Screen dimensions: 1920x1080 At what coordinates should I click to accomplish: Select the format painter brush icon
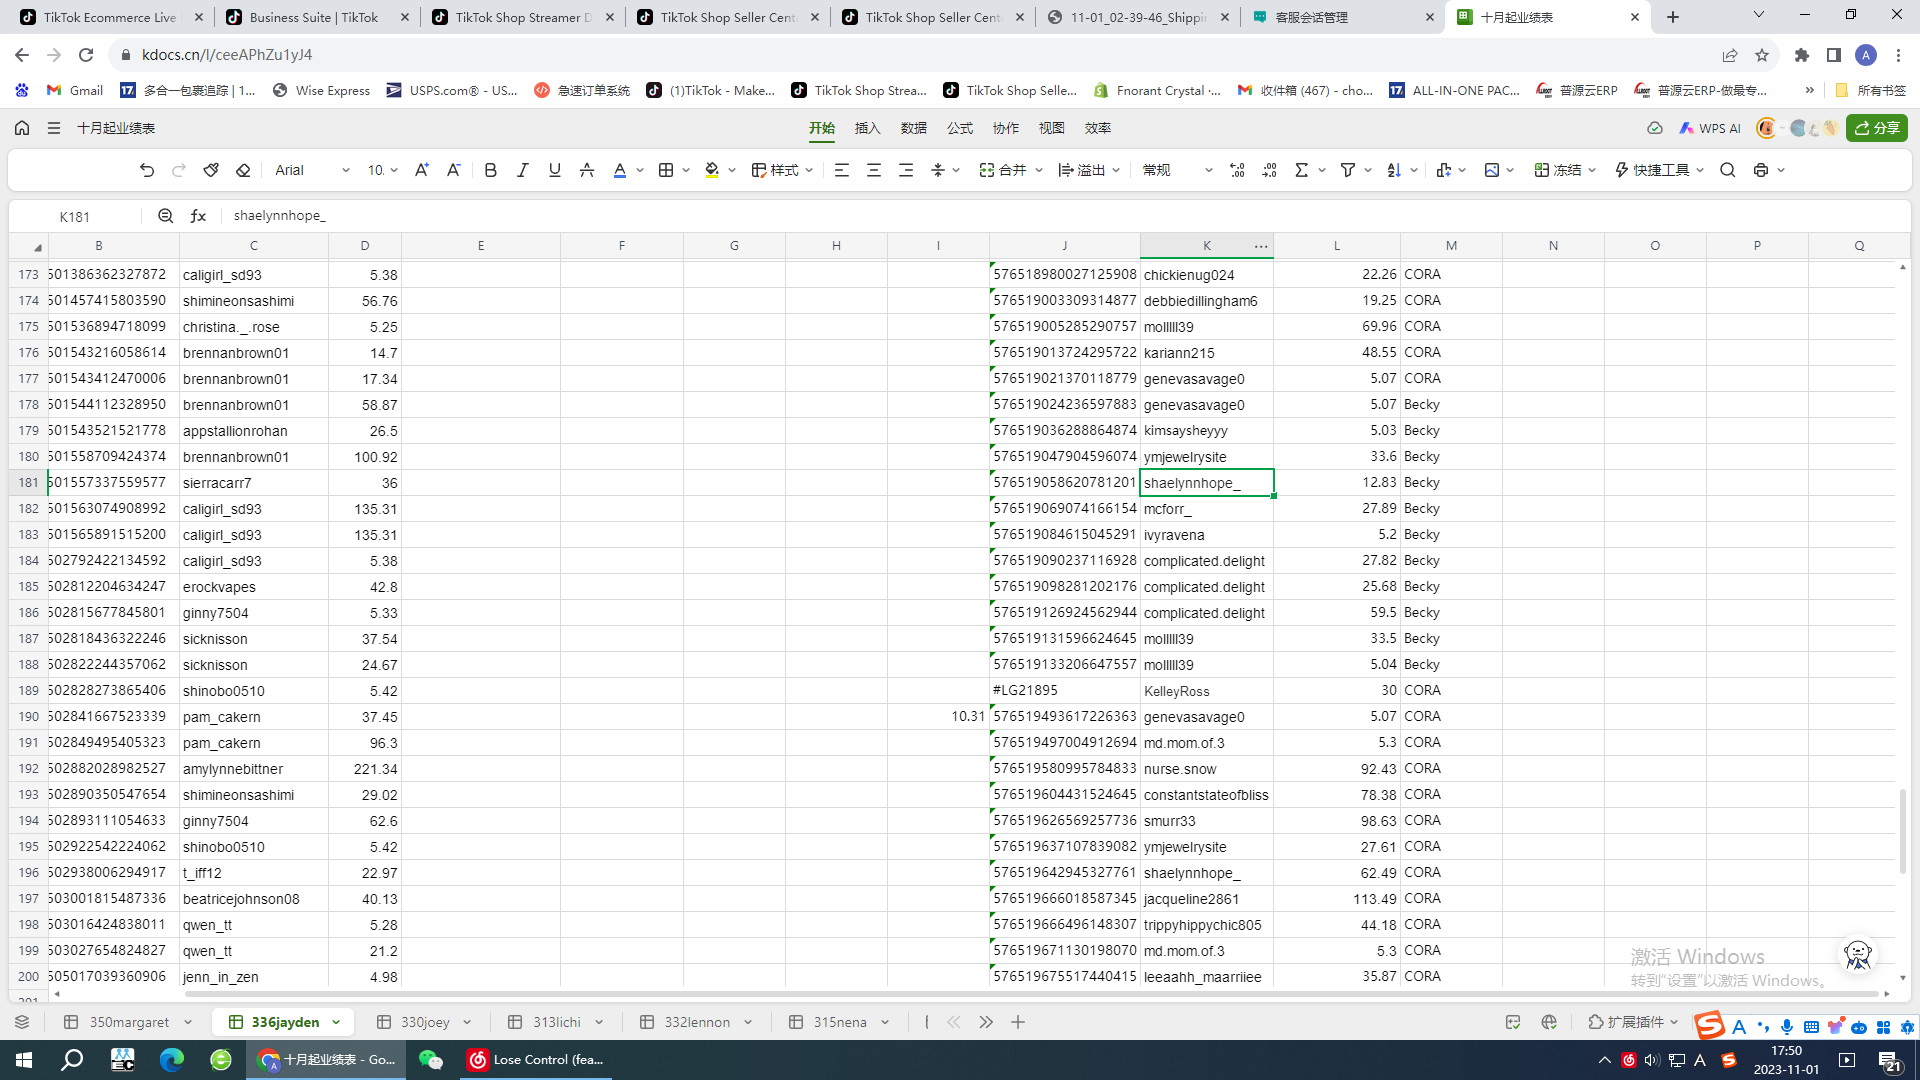coord(211,170)
